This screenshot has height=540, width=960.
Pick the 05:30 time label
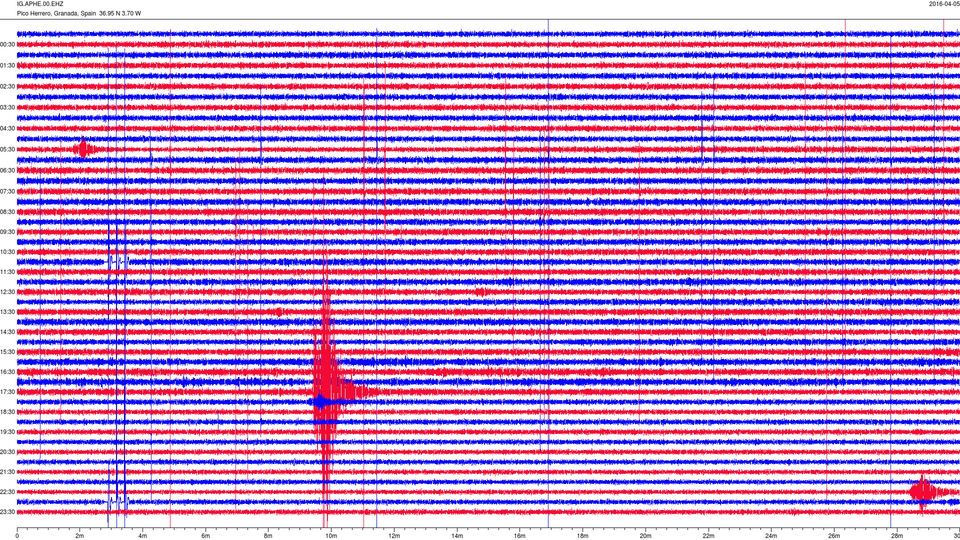tap(7, 149)
